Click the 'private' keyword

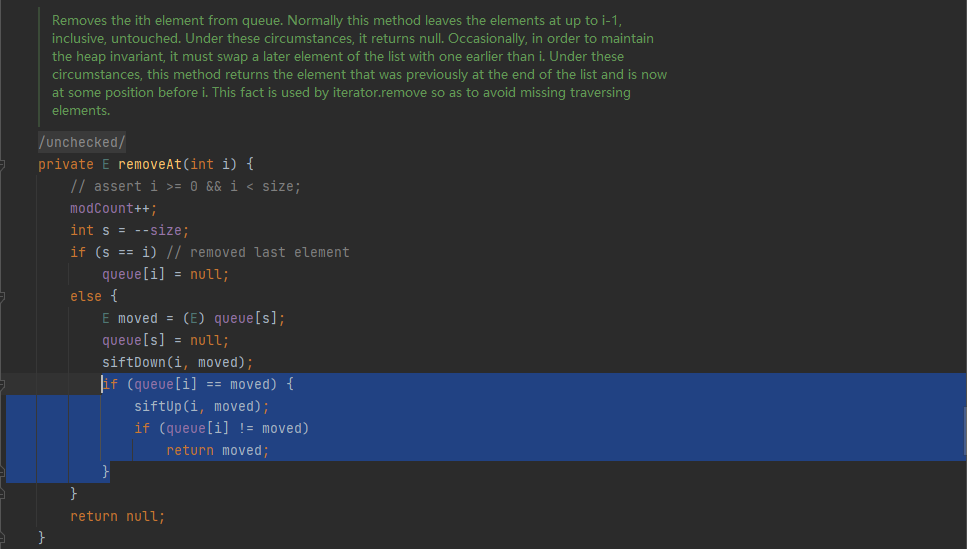coord(66,164)
